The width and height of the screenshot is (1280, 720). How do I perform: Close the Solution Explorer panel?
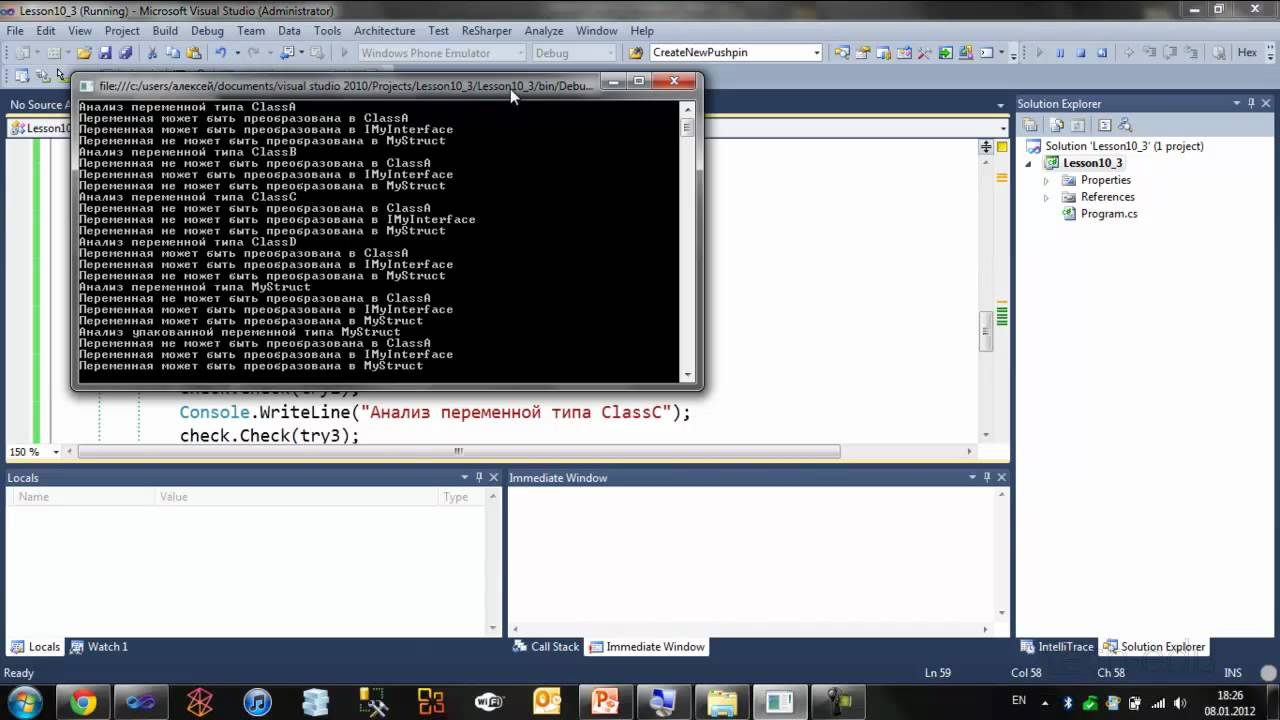[x=1264, y=104]
